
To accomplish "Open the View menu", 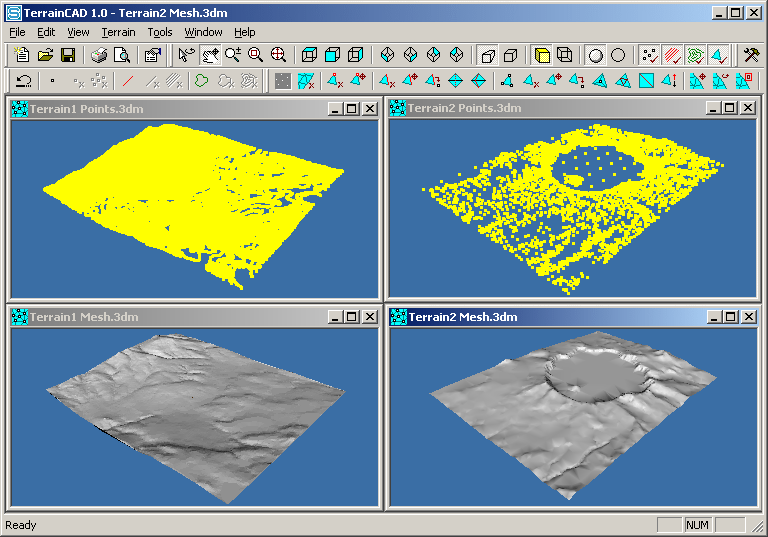I will [78, 32].
